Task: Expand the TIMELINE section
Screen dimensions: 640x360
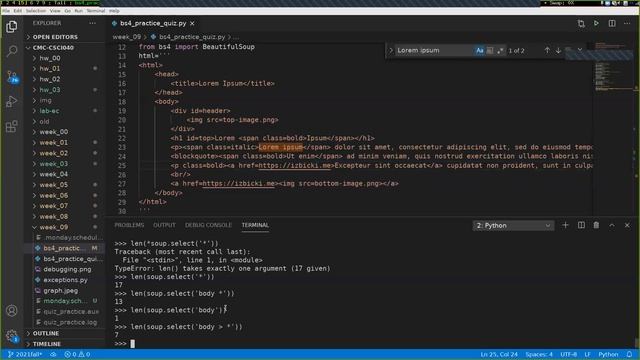Action: tap(47, 344)
